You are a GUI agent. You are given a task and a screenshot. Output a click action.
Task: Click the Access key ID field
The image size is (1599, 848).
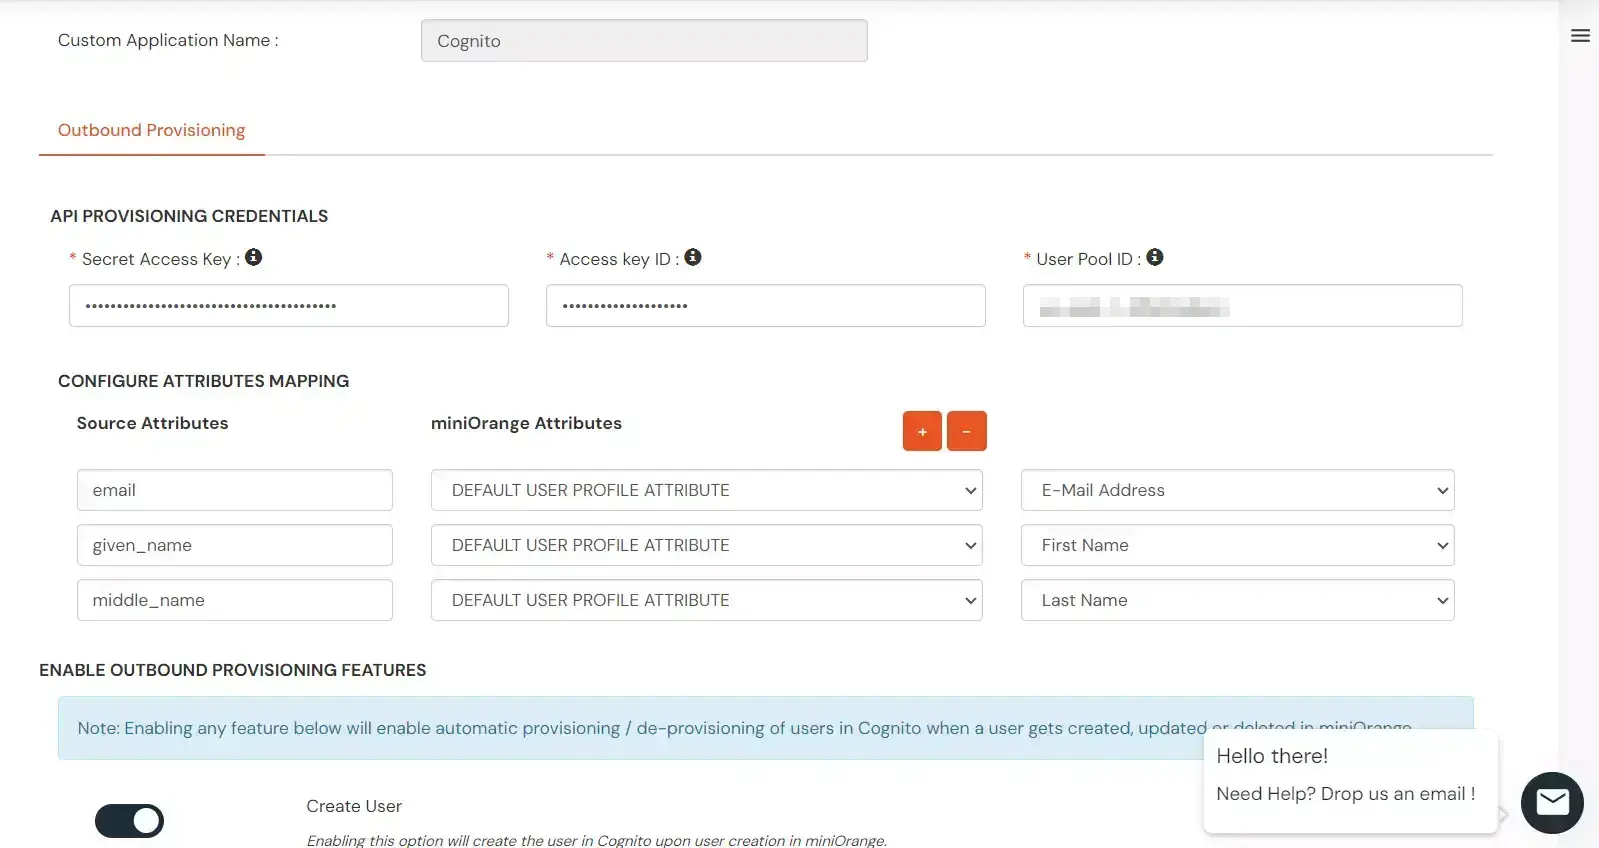766,306
